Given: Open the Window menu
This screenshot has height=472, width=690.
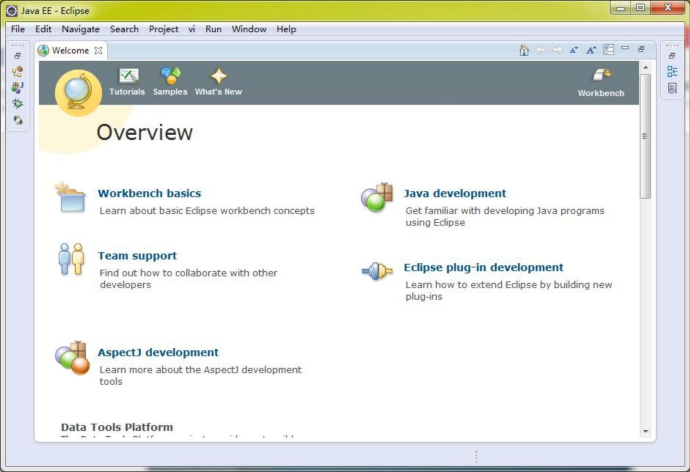Looking at the screenshot, I should 249,29.
